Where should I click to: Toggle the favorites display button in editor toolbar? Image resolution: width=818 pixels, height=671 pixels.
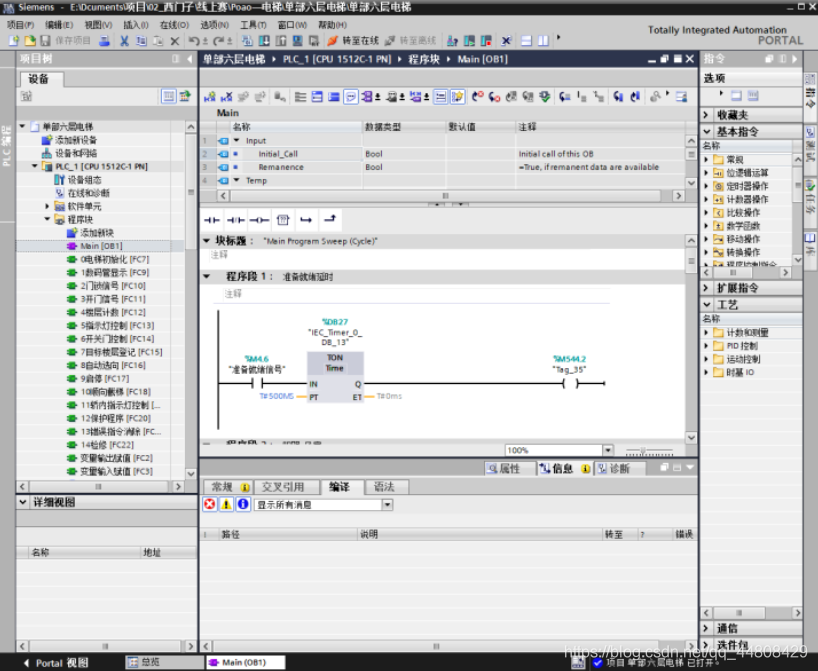coord(458,97)
